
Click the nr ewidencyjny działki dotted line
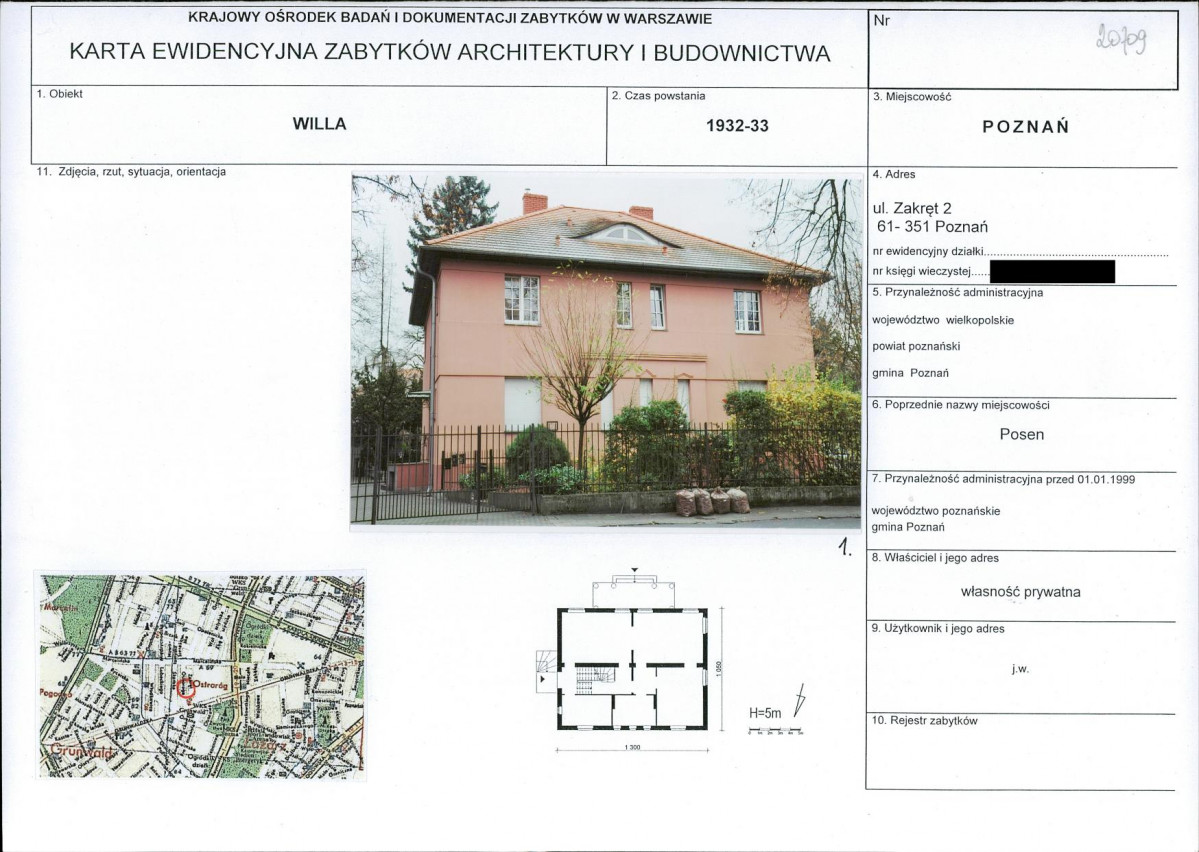pyautogui.click(x=1077, y=253)
